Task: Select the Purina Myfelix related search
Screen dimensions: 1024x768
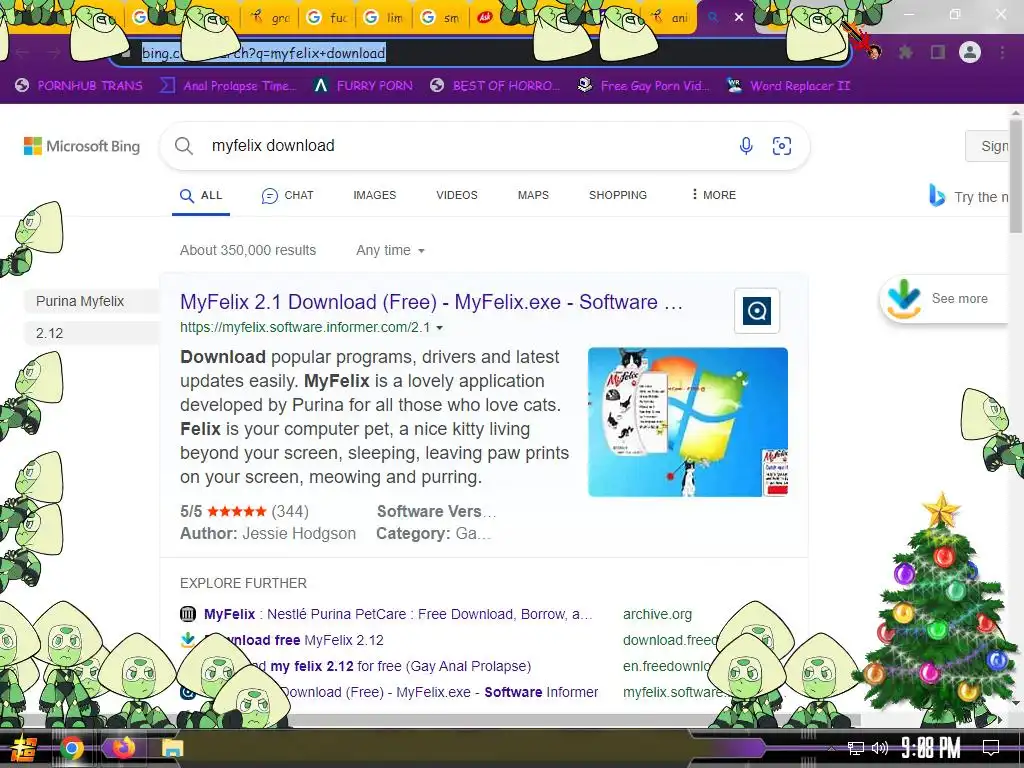Action: click(x=91, y=301)
